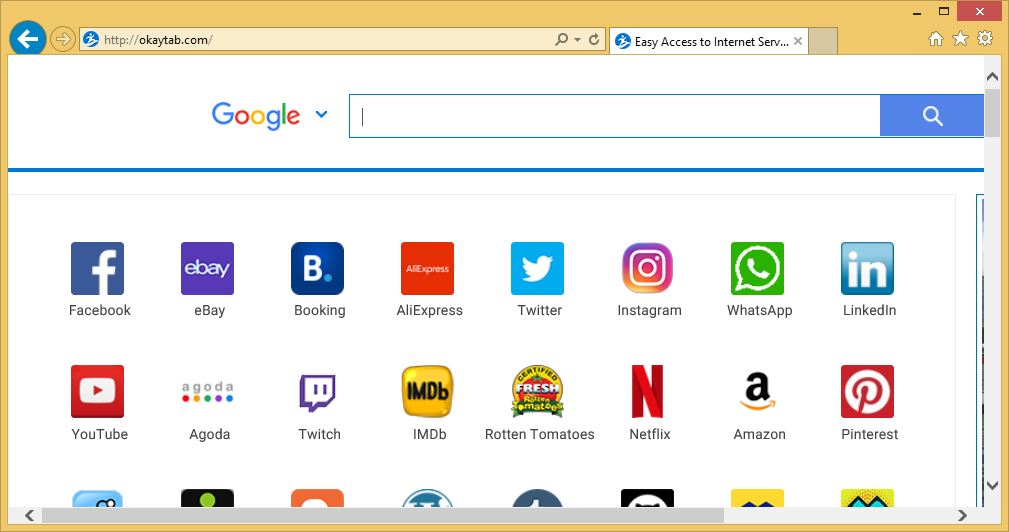The width and height of the screenshot is (1009, 532).
Task: Click the WhatsApp text label
Action: 759,311
